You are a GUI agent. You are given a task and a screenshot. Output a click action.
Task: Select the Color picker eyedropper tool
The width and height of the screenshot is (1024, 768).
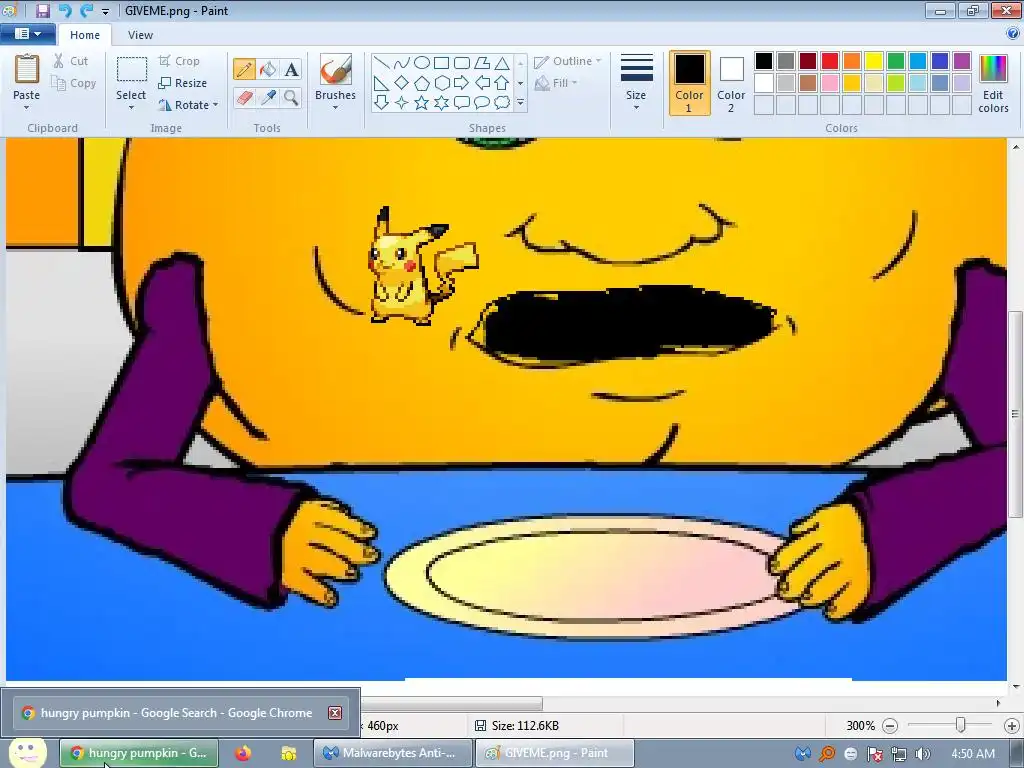pyautogui.click(x=268, y=98)
